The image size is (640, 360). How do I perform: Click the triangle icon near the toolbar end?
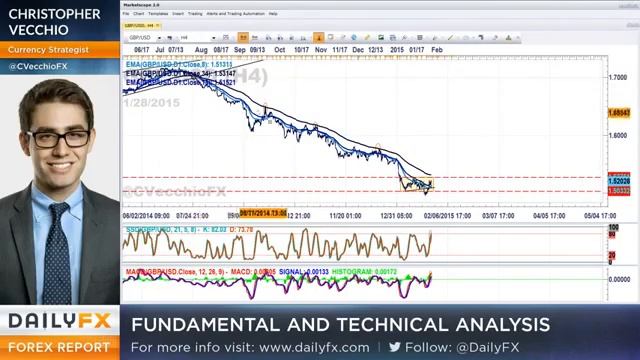tap(508, 38)
